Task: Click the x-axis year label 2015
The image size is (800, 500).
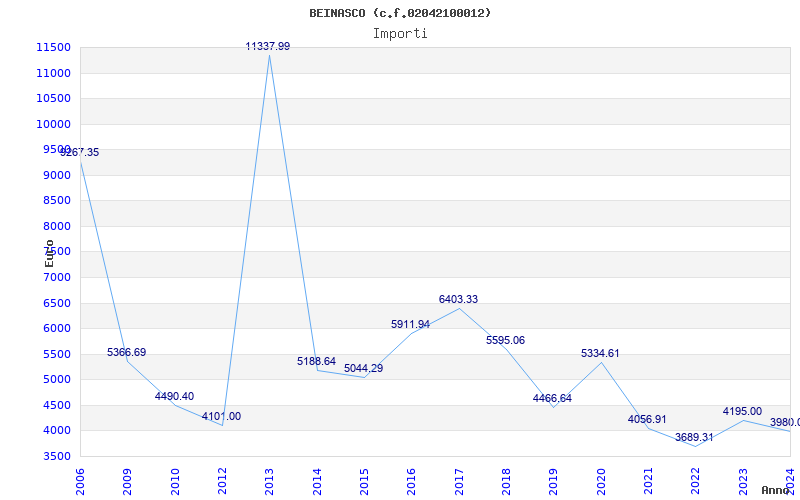Action: pos(364,482)
